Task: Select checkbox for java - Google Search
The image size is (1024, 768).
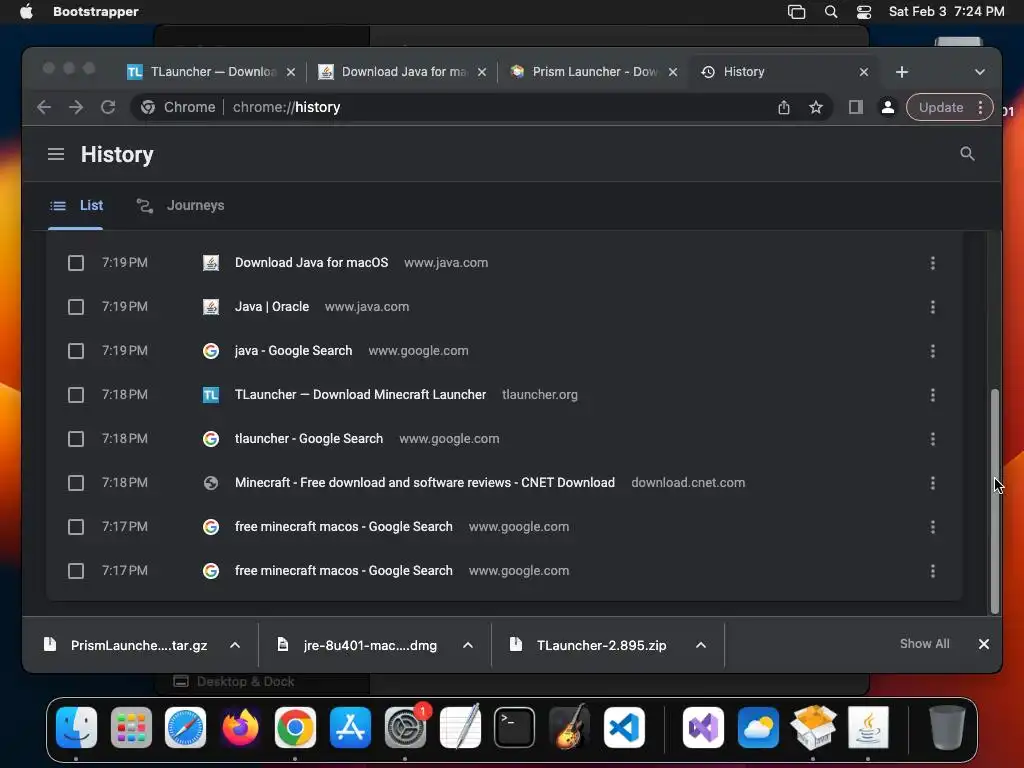Action: pyautogui.click(x=76, y=351)
